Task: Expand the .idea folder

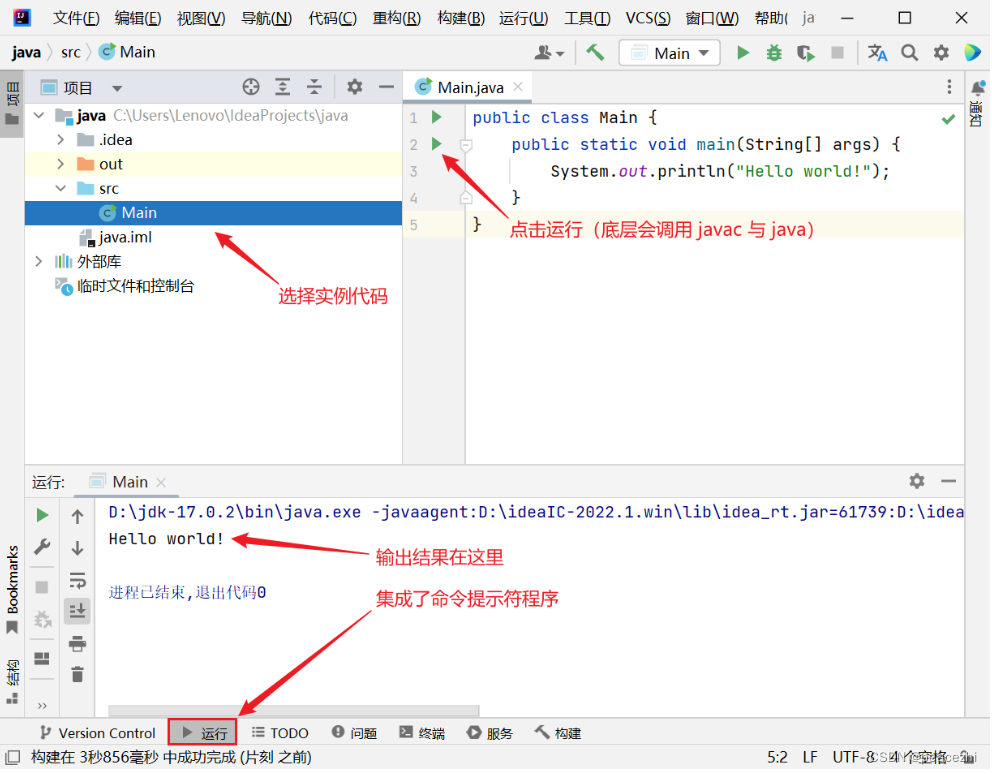Action: 61,139
